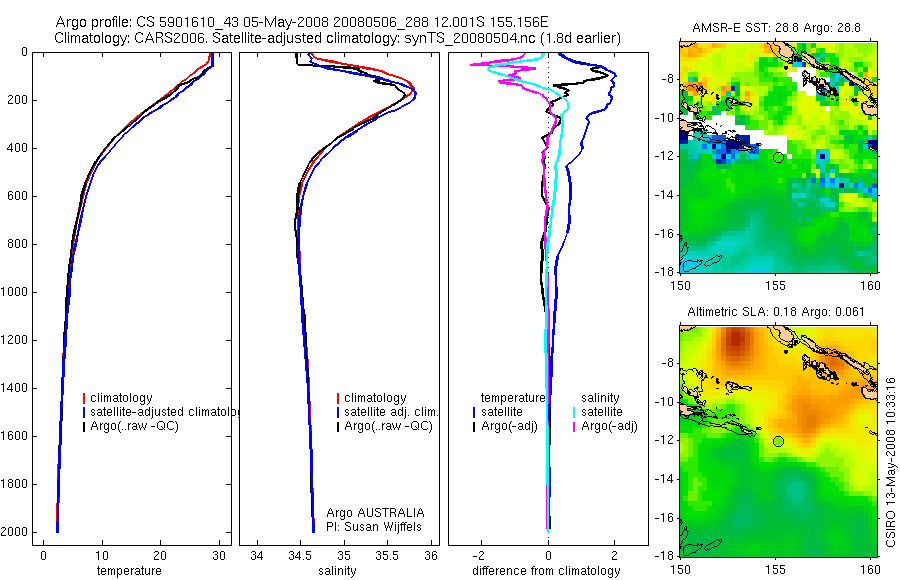Click magenta 'Argo(-adj)' salinity legend entry
Viewport: 900px width, 580px height.
pyautogui.click(x=609, y=426)
